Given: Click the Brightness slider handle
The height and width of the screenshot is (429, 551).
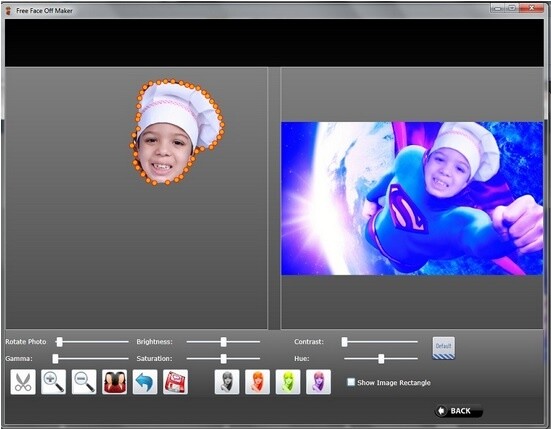Looking at the screenshot, I should (223, 342).
